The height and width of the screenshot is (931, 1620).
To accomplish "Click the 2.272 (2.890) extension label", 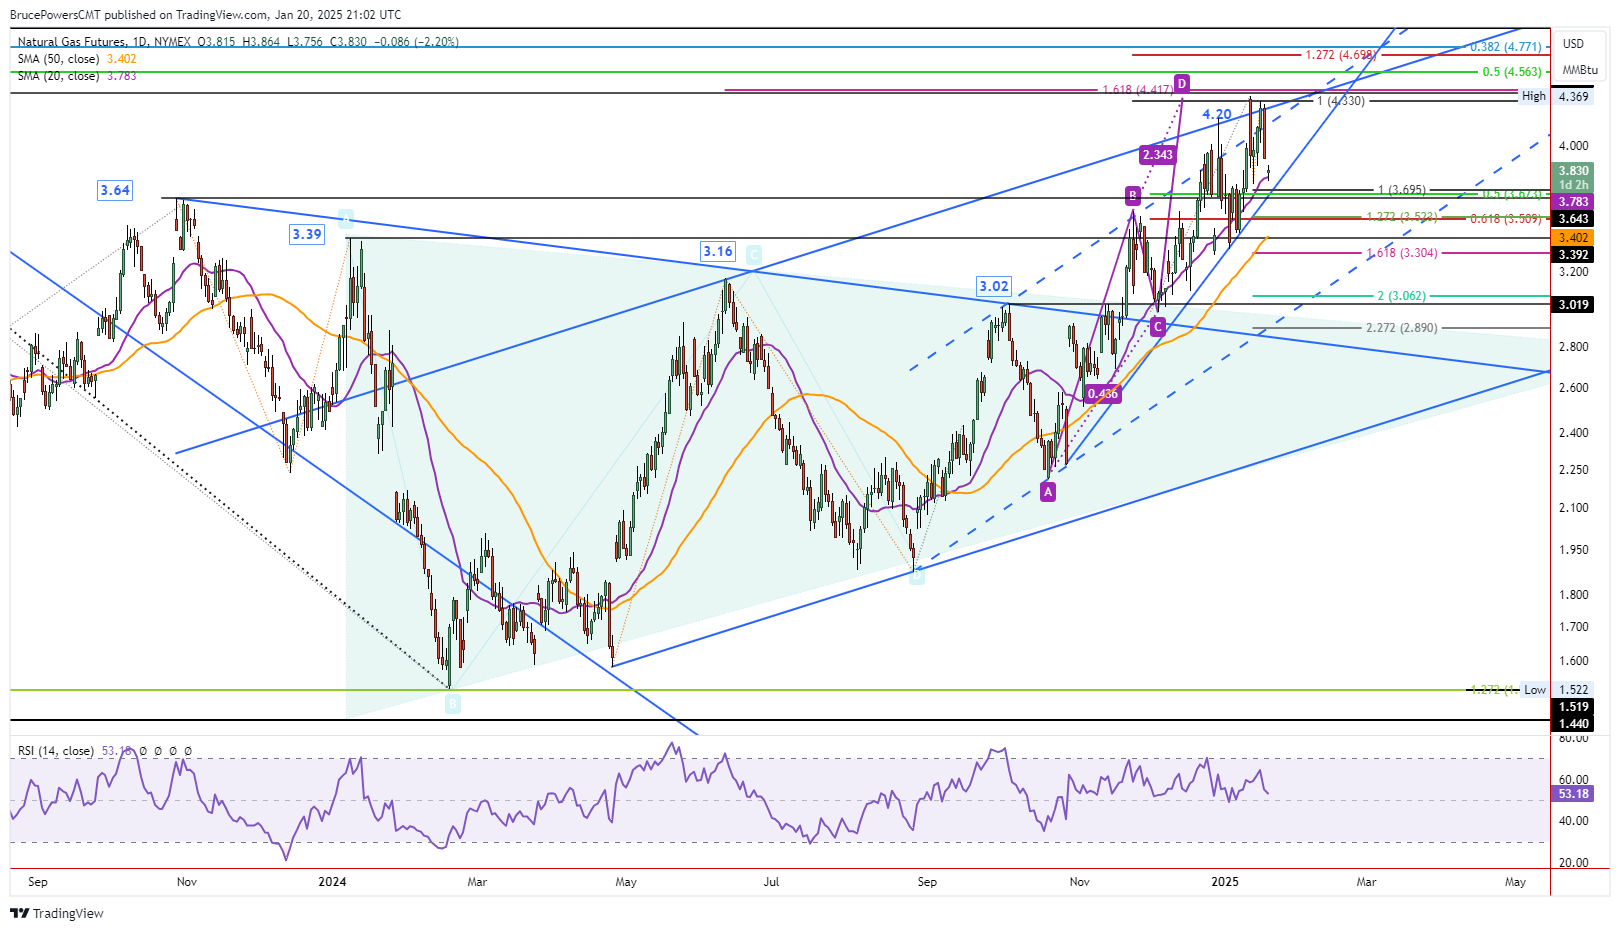I will coord(1402,328).
